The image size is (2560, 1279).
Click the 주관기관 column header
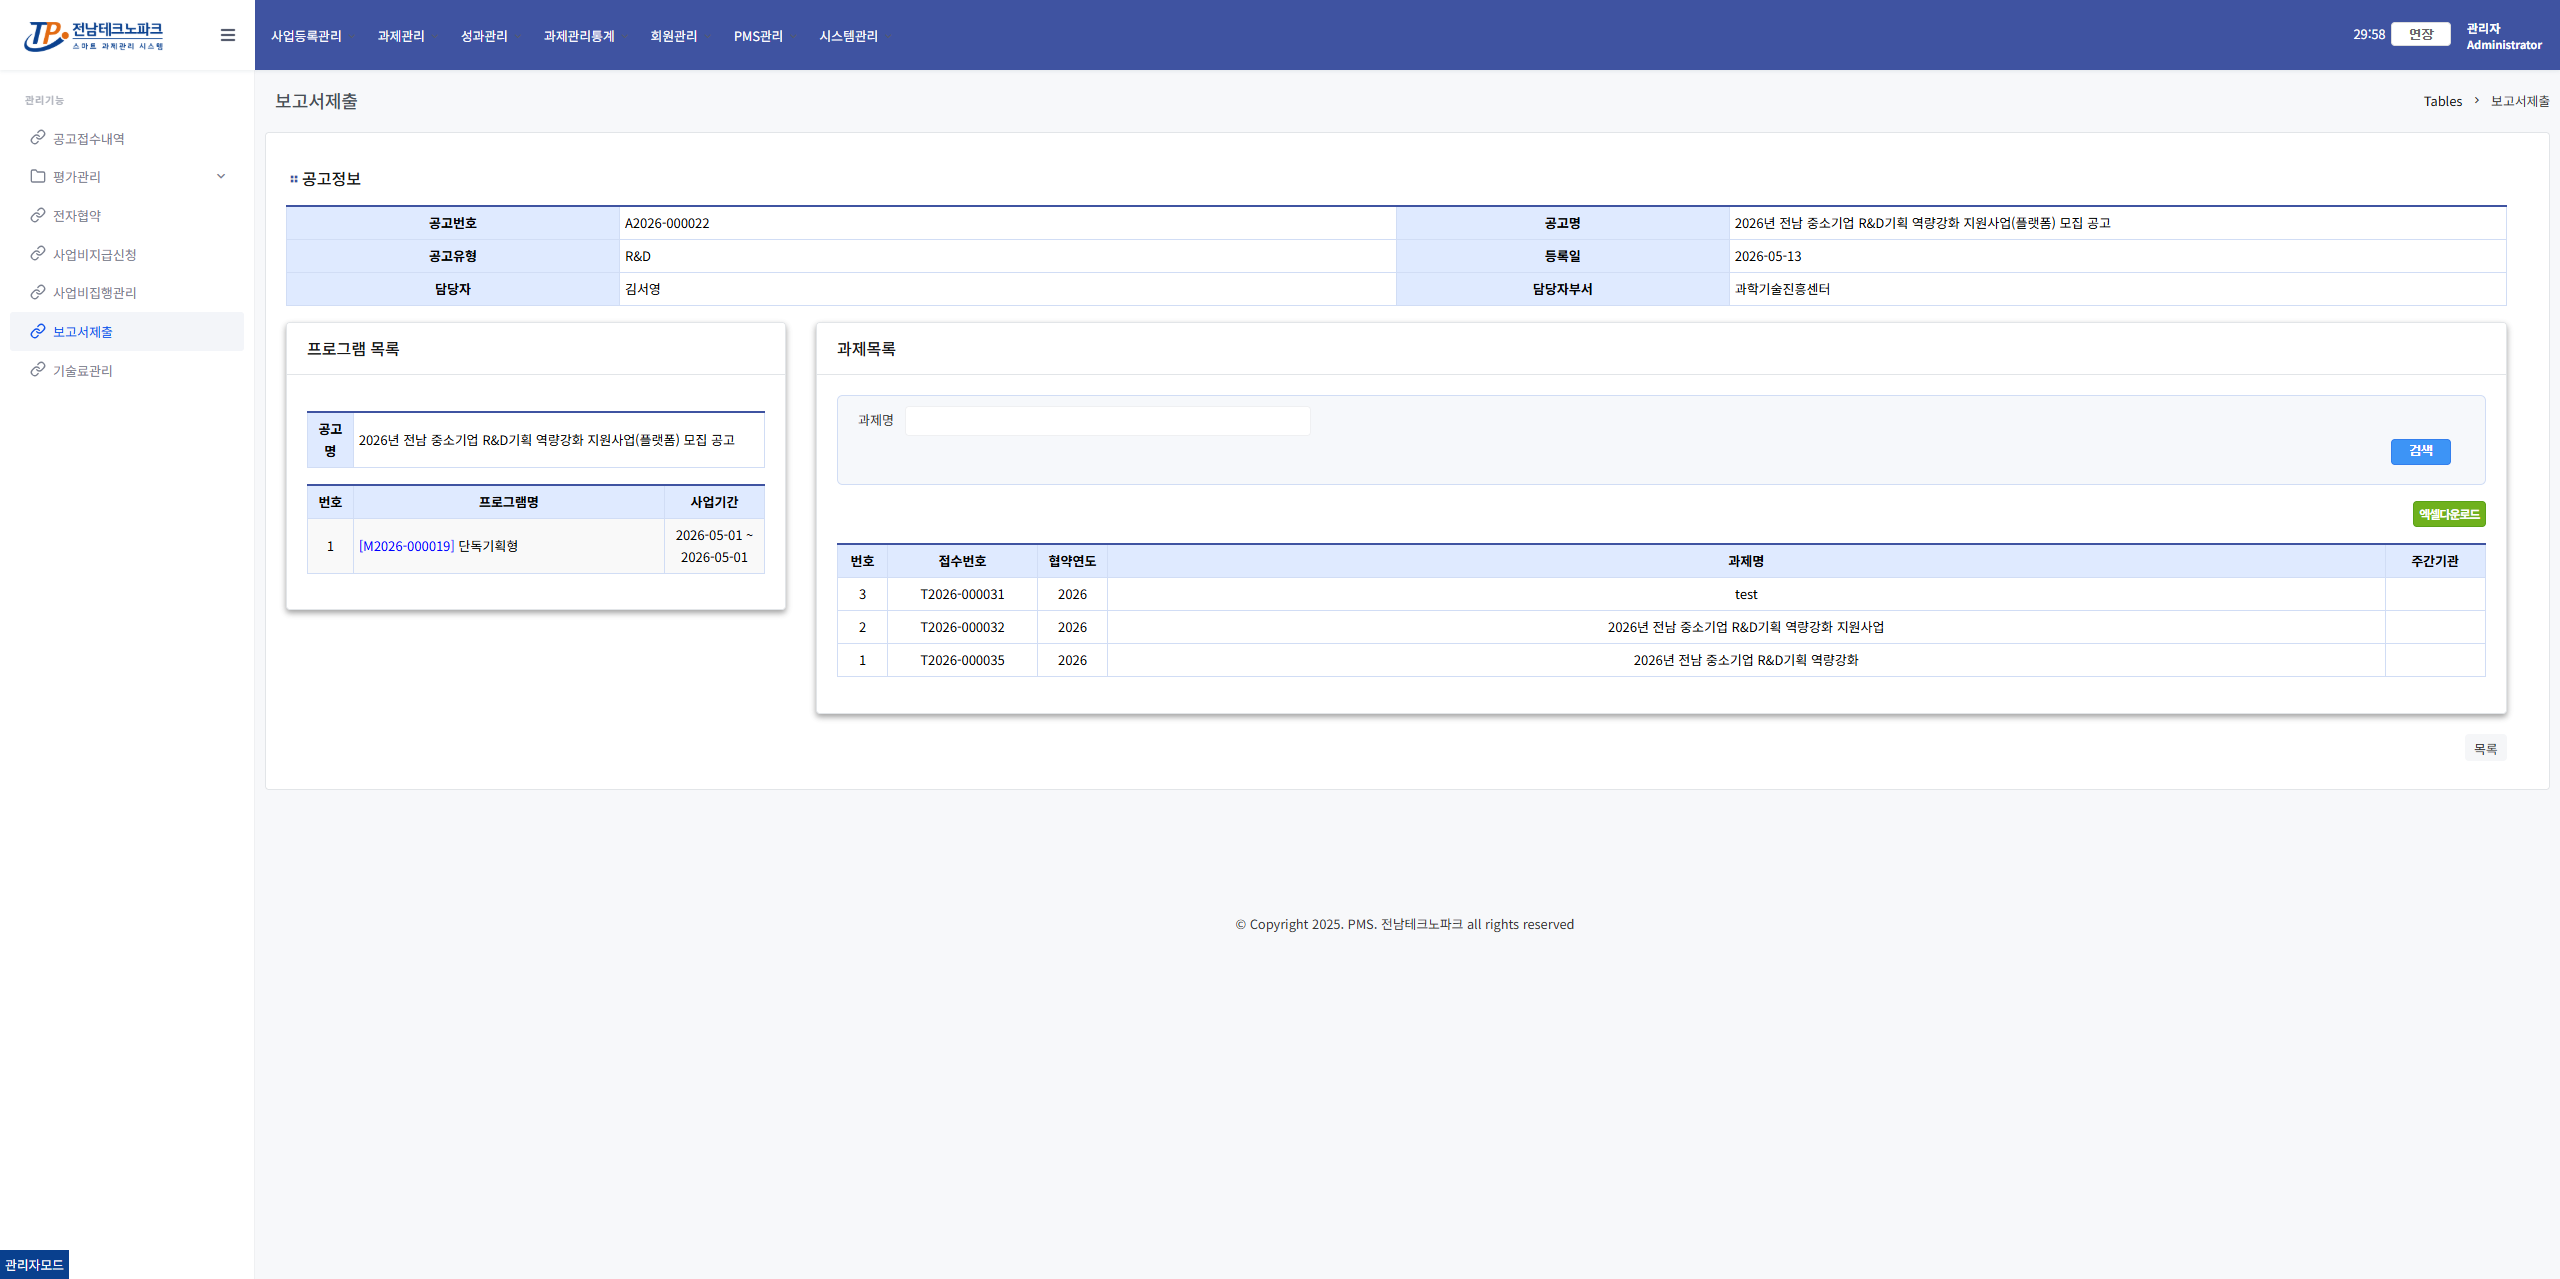coord(2434,561)
